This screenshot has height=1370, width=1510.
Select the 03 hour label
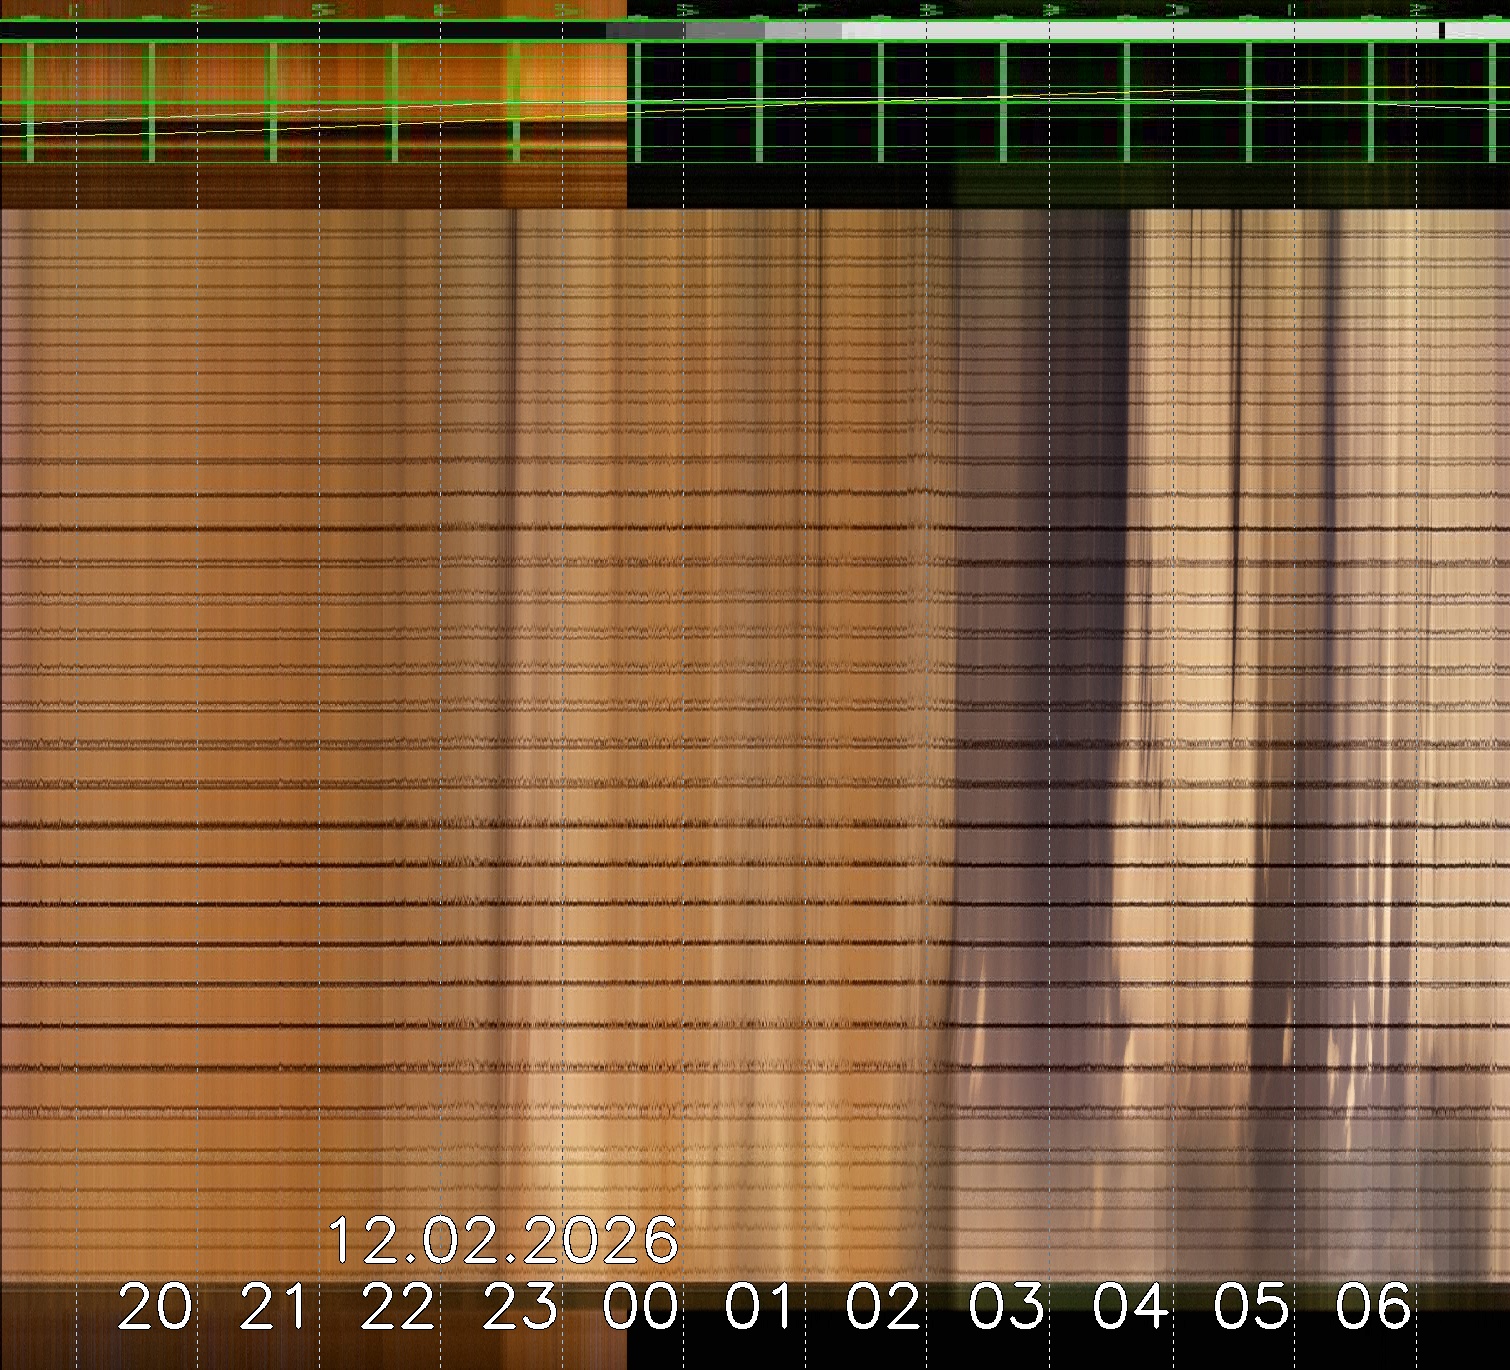[x=1007, y=1307]
